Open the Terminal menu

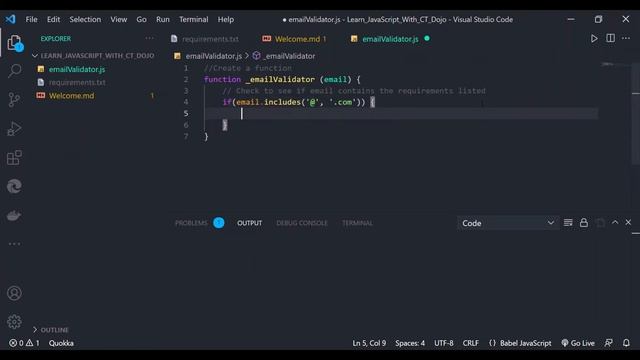pyautogui.click(x=193, y=19)
